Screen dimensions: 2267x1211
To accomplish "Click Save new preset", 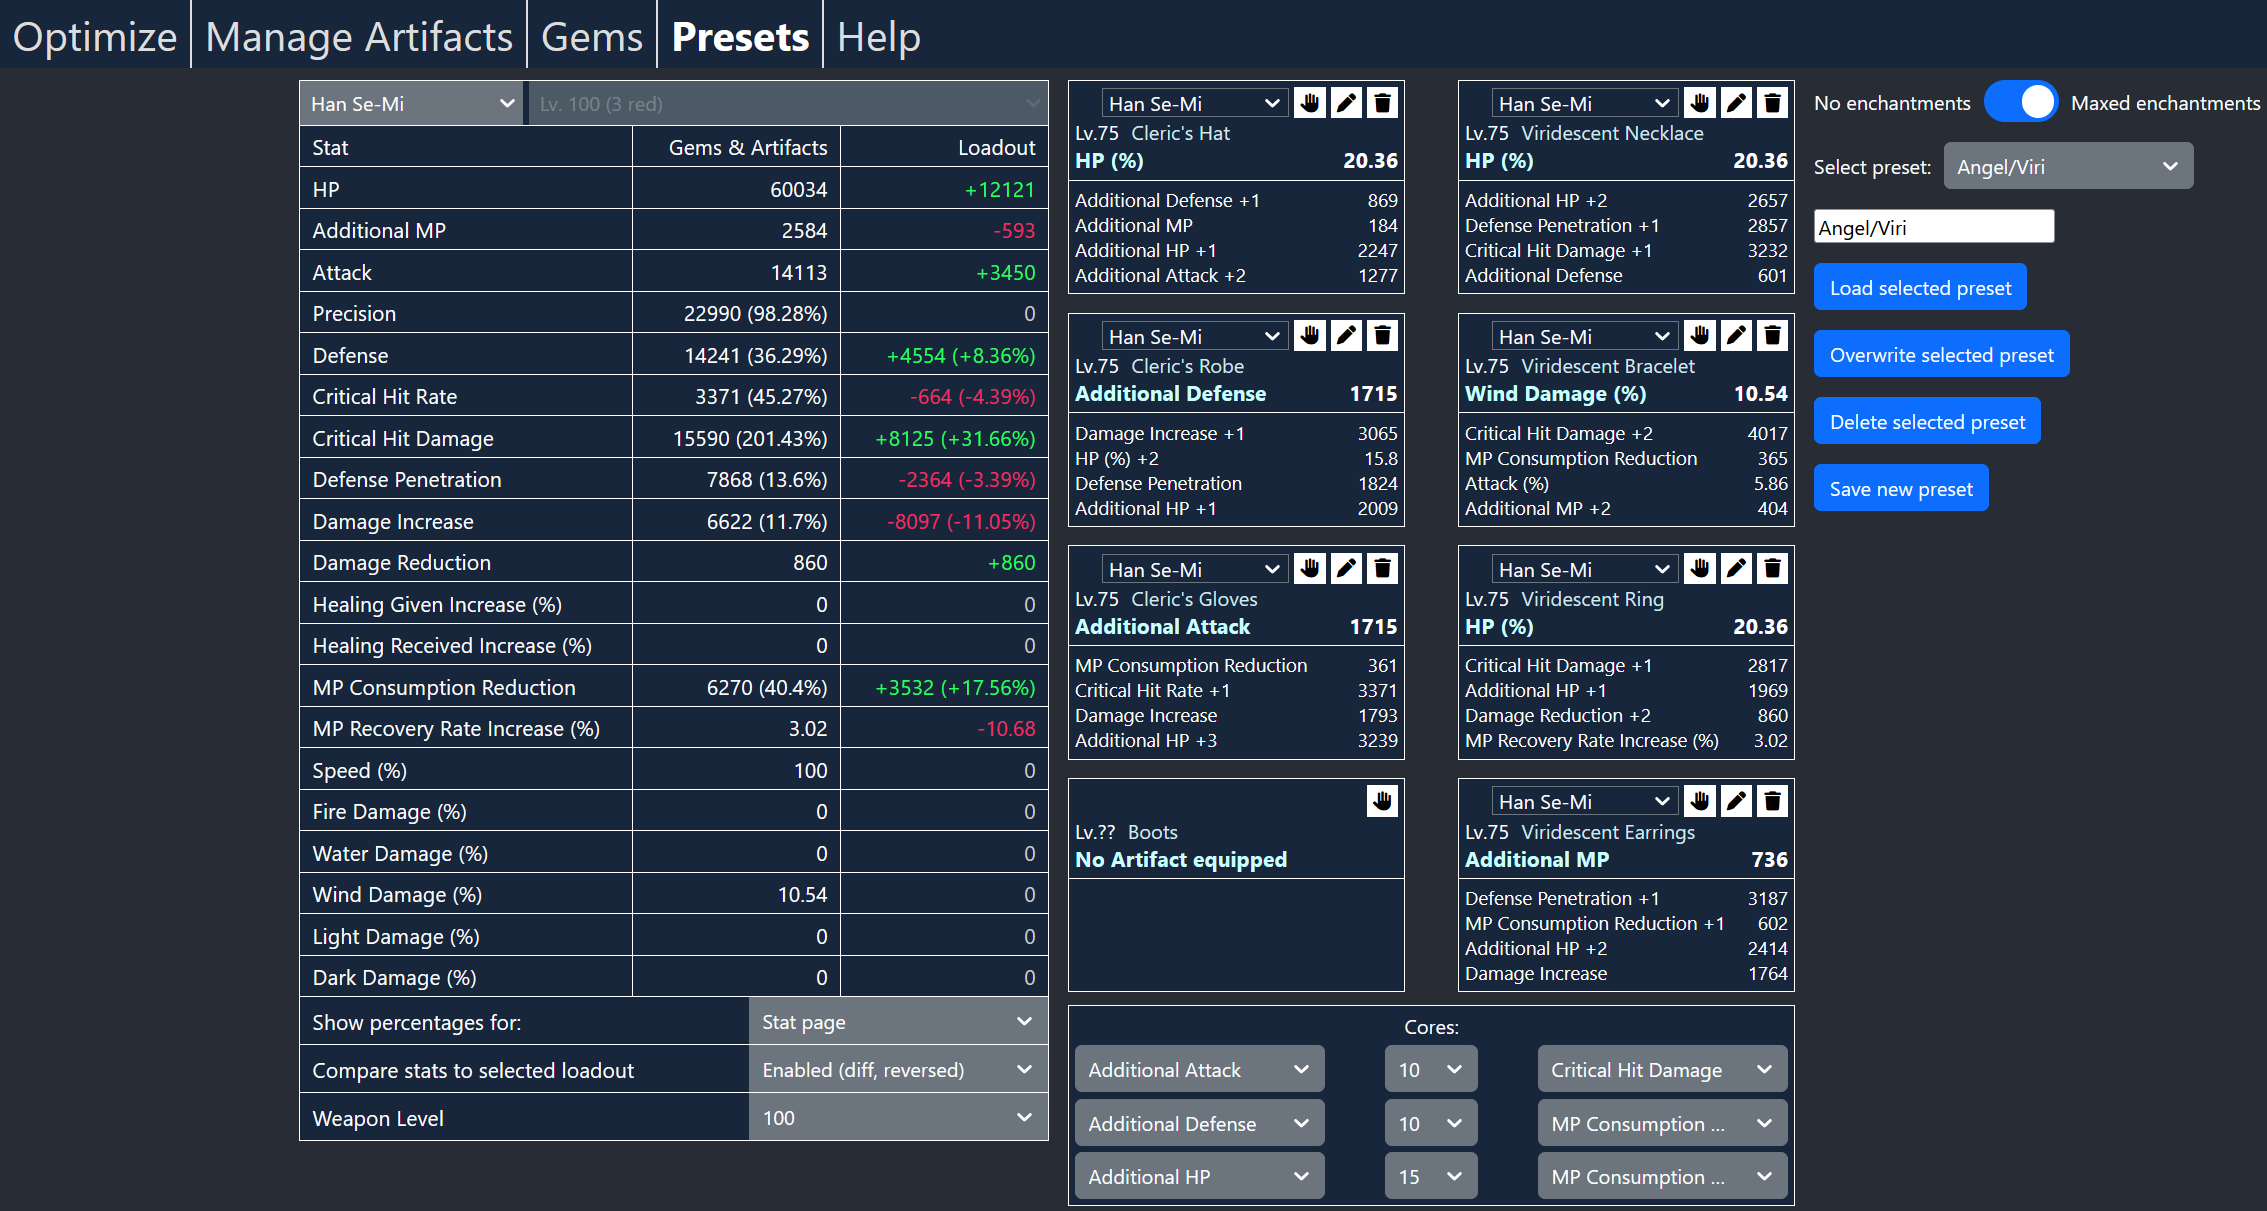I will tap(1900, 488).
